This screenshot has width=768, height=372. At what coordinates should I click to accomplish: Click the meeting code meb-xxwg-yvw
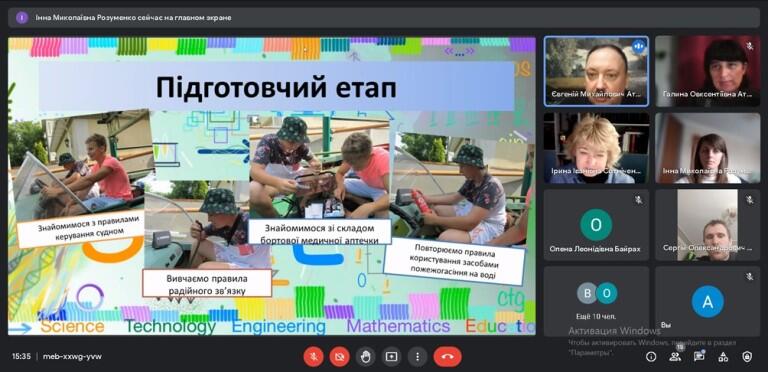coord(72,356)
